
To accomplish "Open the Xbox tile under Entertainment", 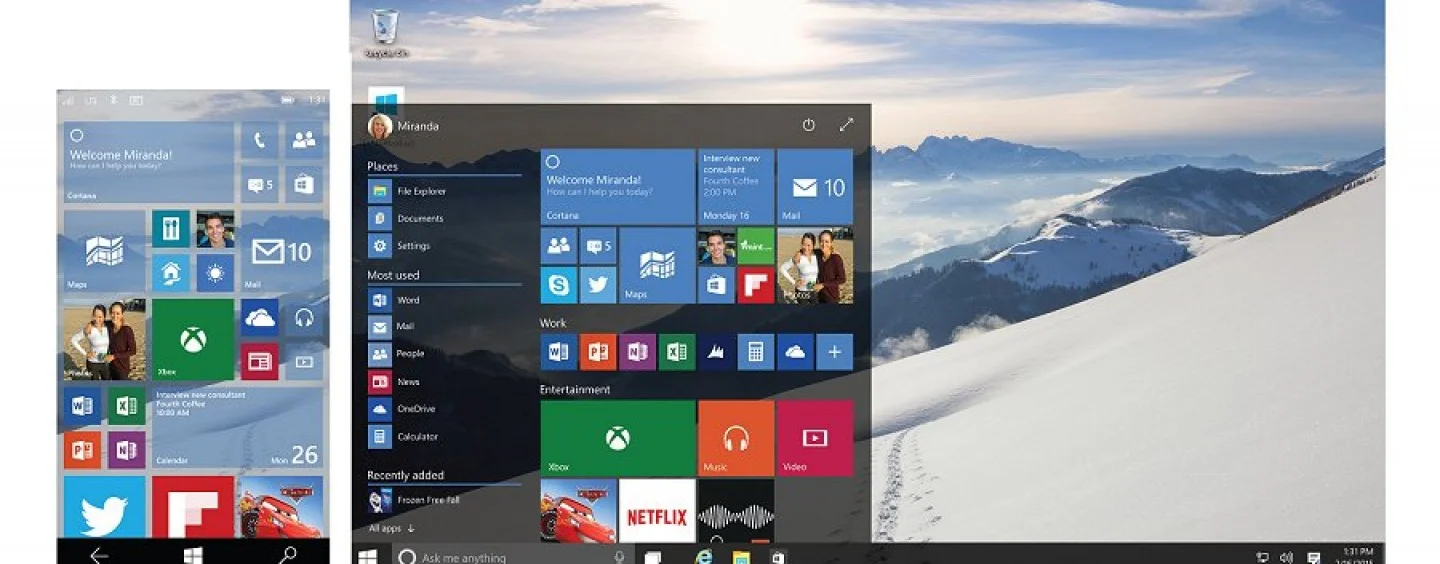I will click(617, 438).
